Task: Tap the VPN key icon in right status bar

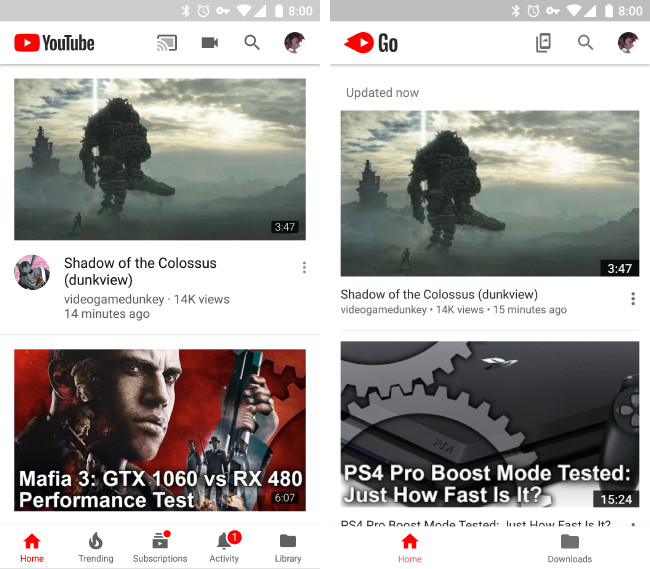Action: 553,10
